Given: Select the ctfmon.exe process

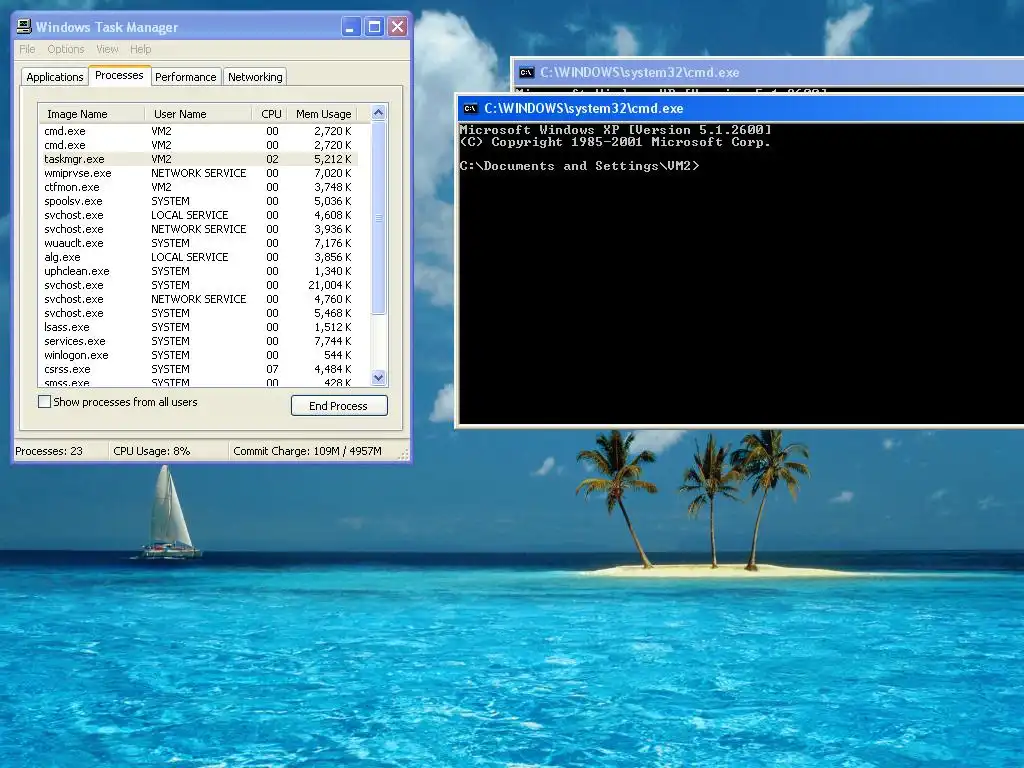Looking at the screenshot, I should 199,187.
